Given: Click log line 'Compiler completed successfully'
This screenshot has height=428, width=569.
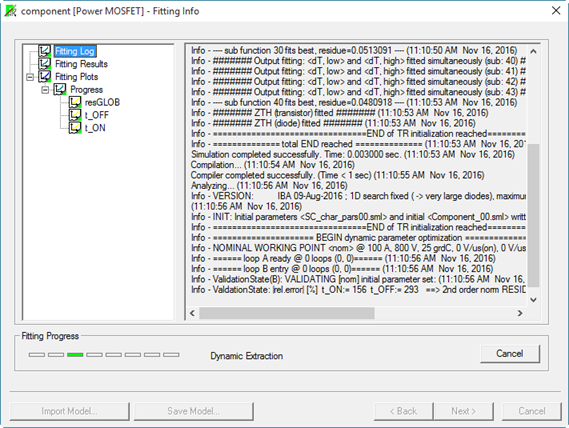Looking at the screenshot, I should [337, 175].
